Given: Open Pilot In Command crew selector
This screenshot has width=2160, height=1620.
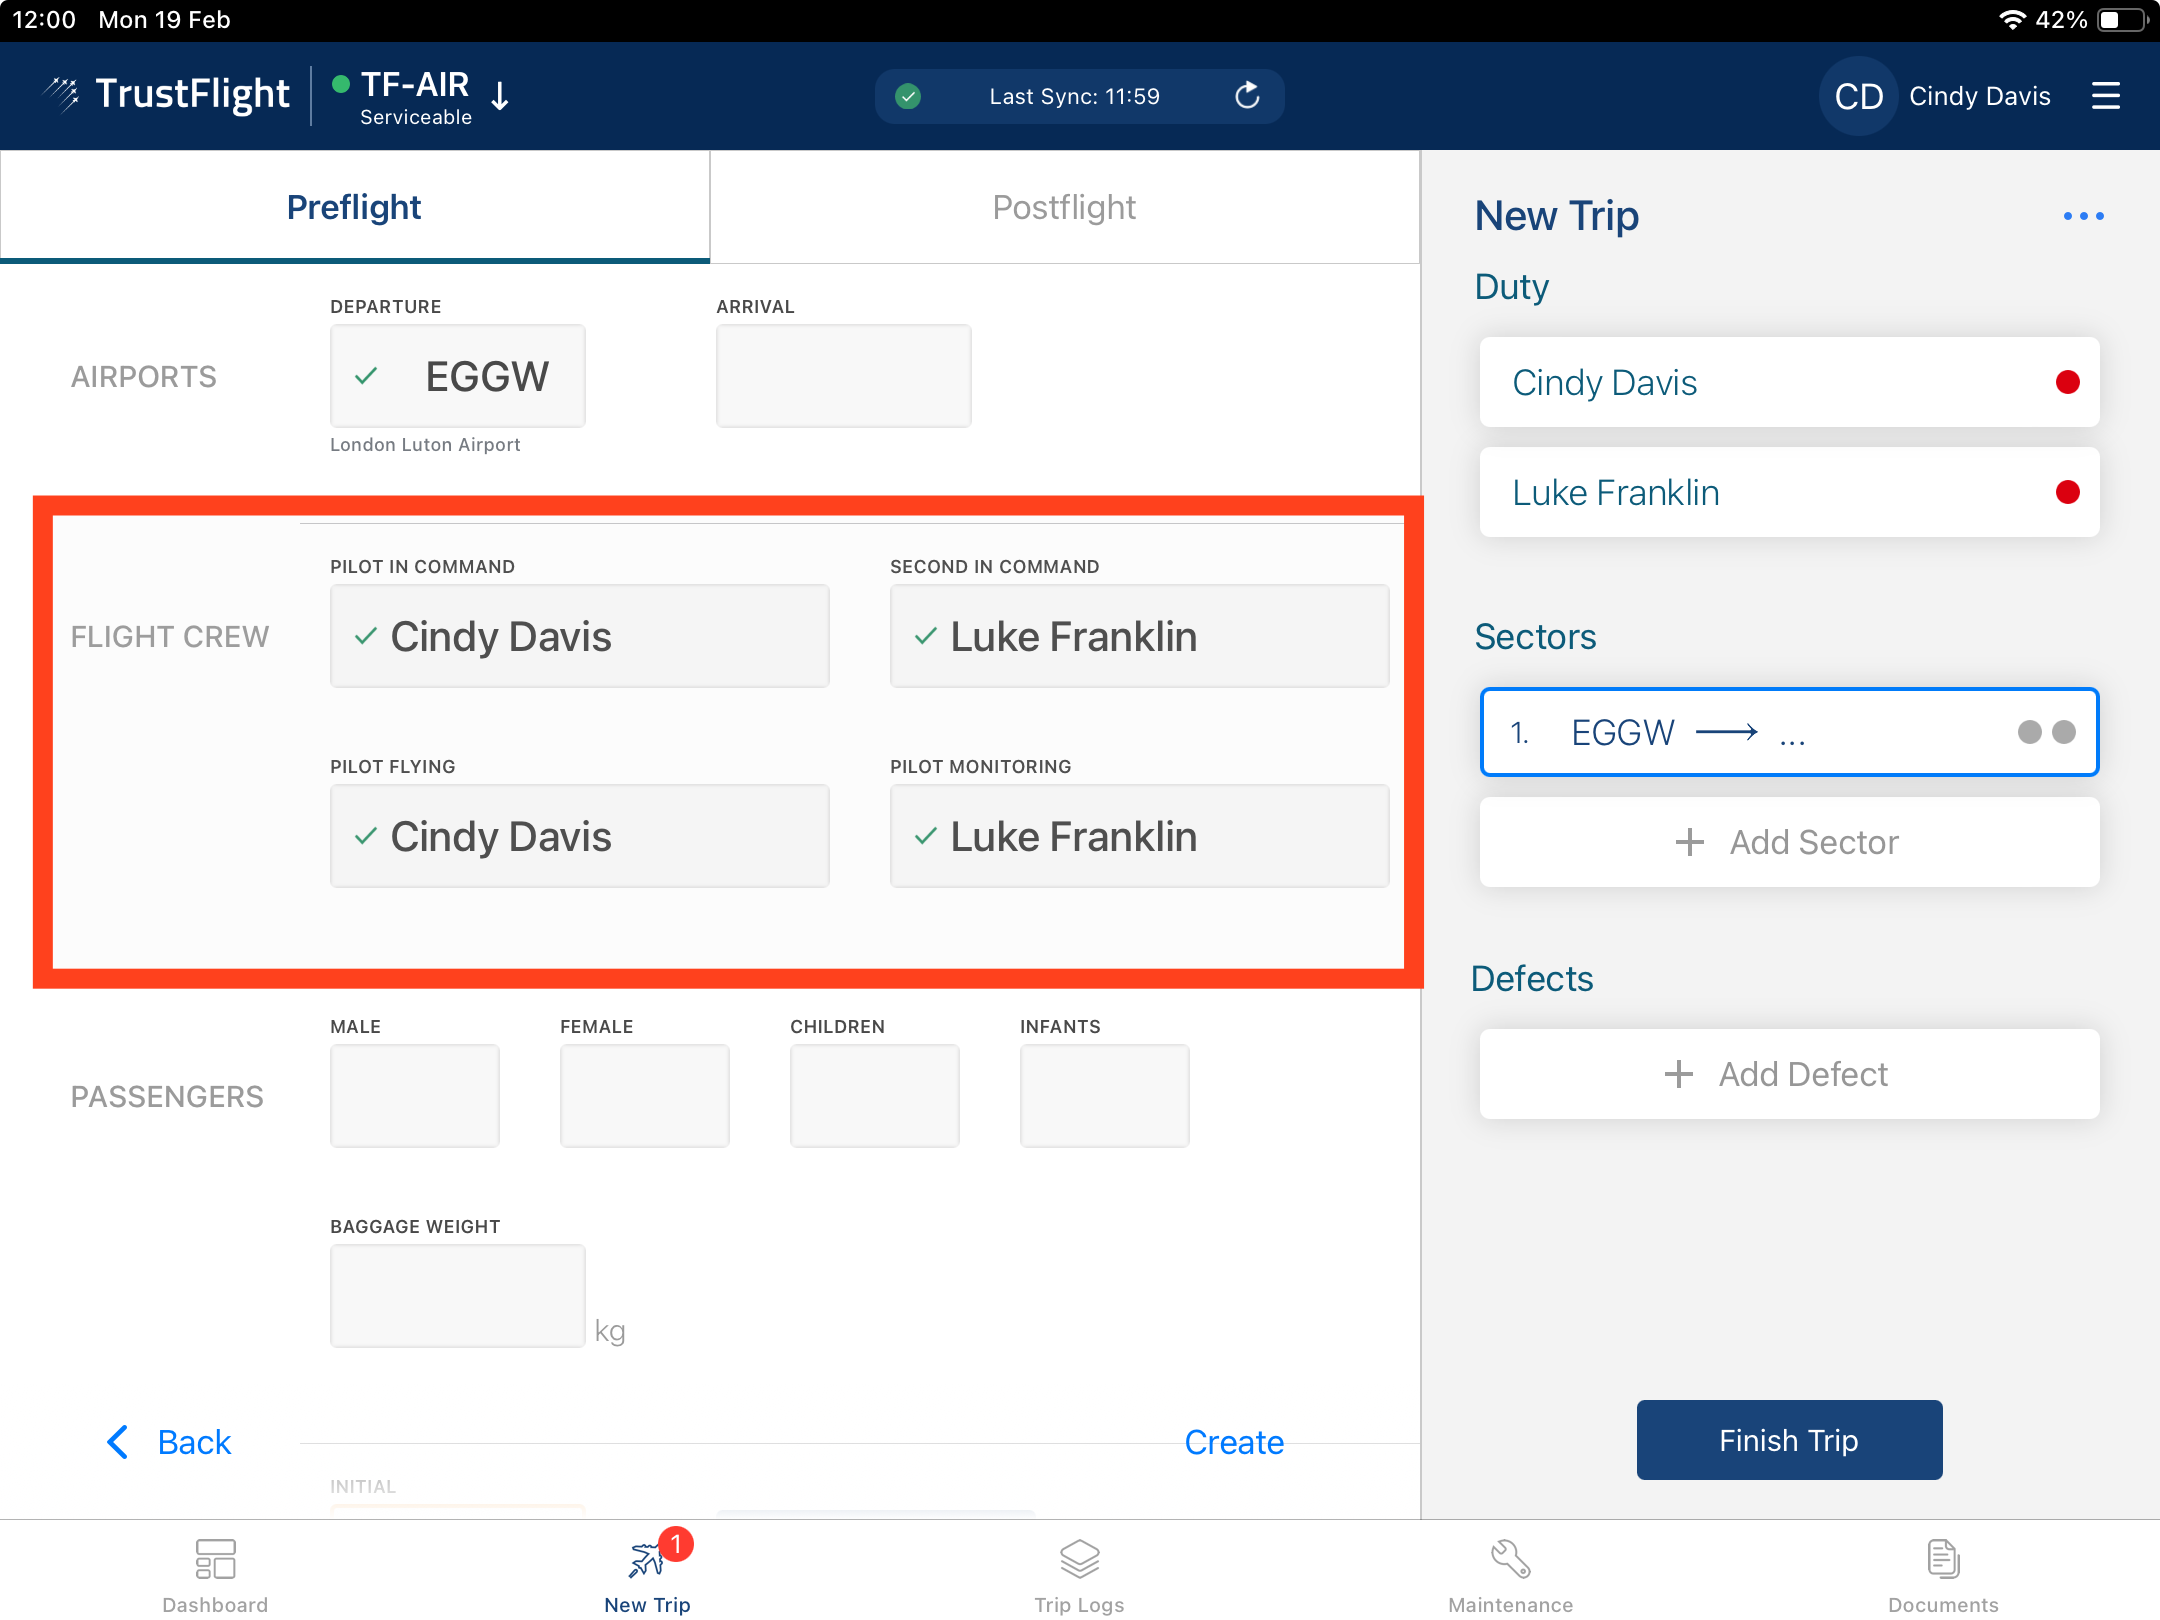Looking at the screenshot, I should pos(580,636).
